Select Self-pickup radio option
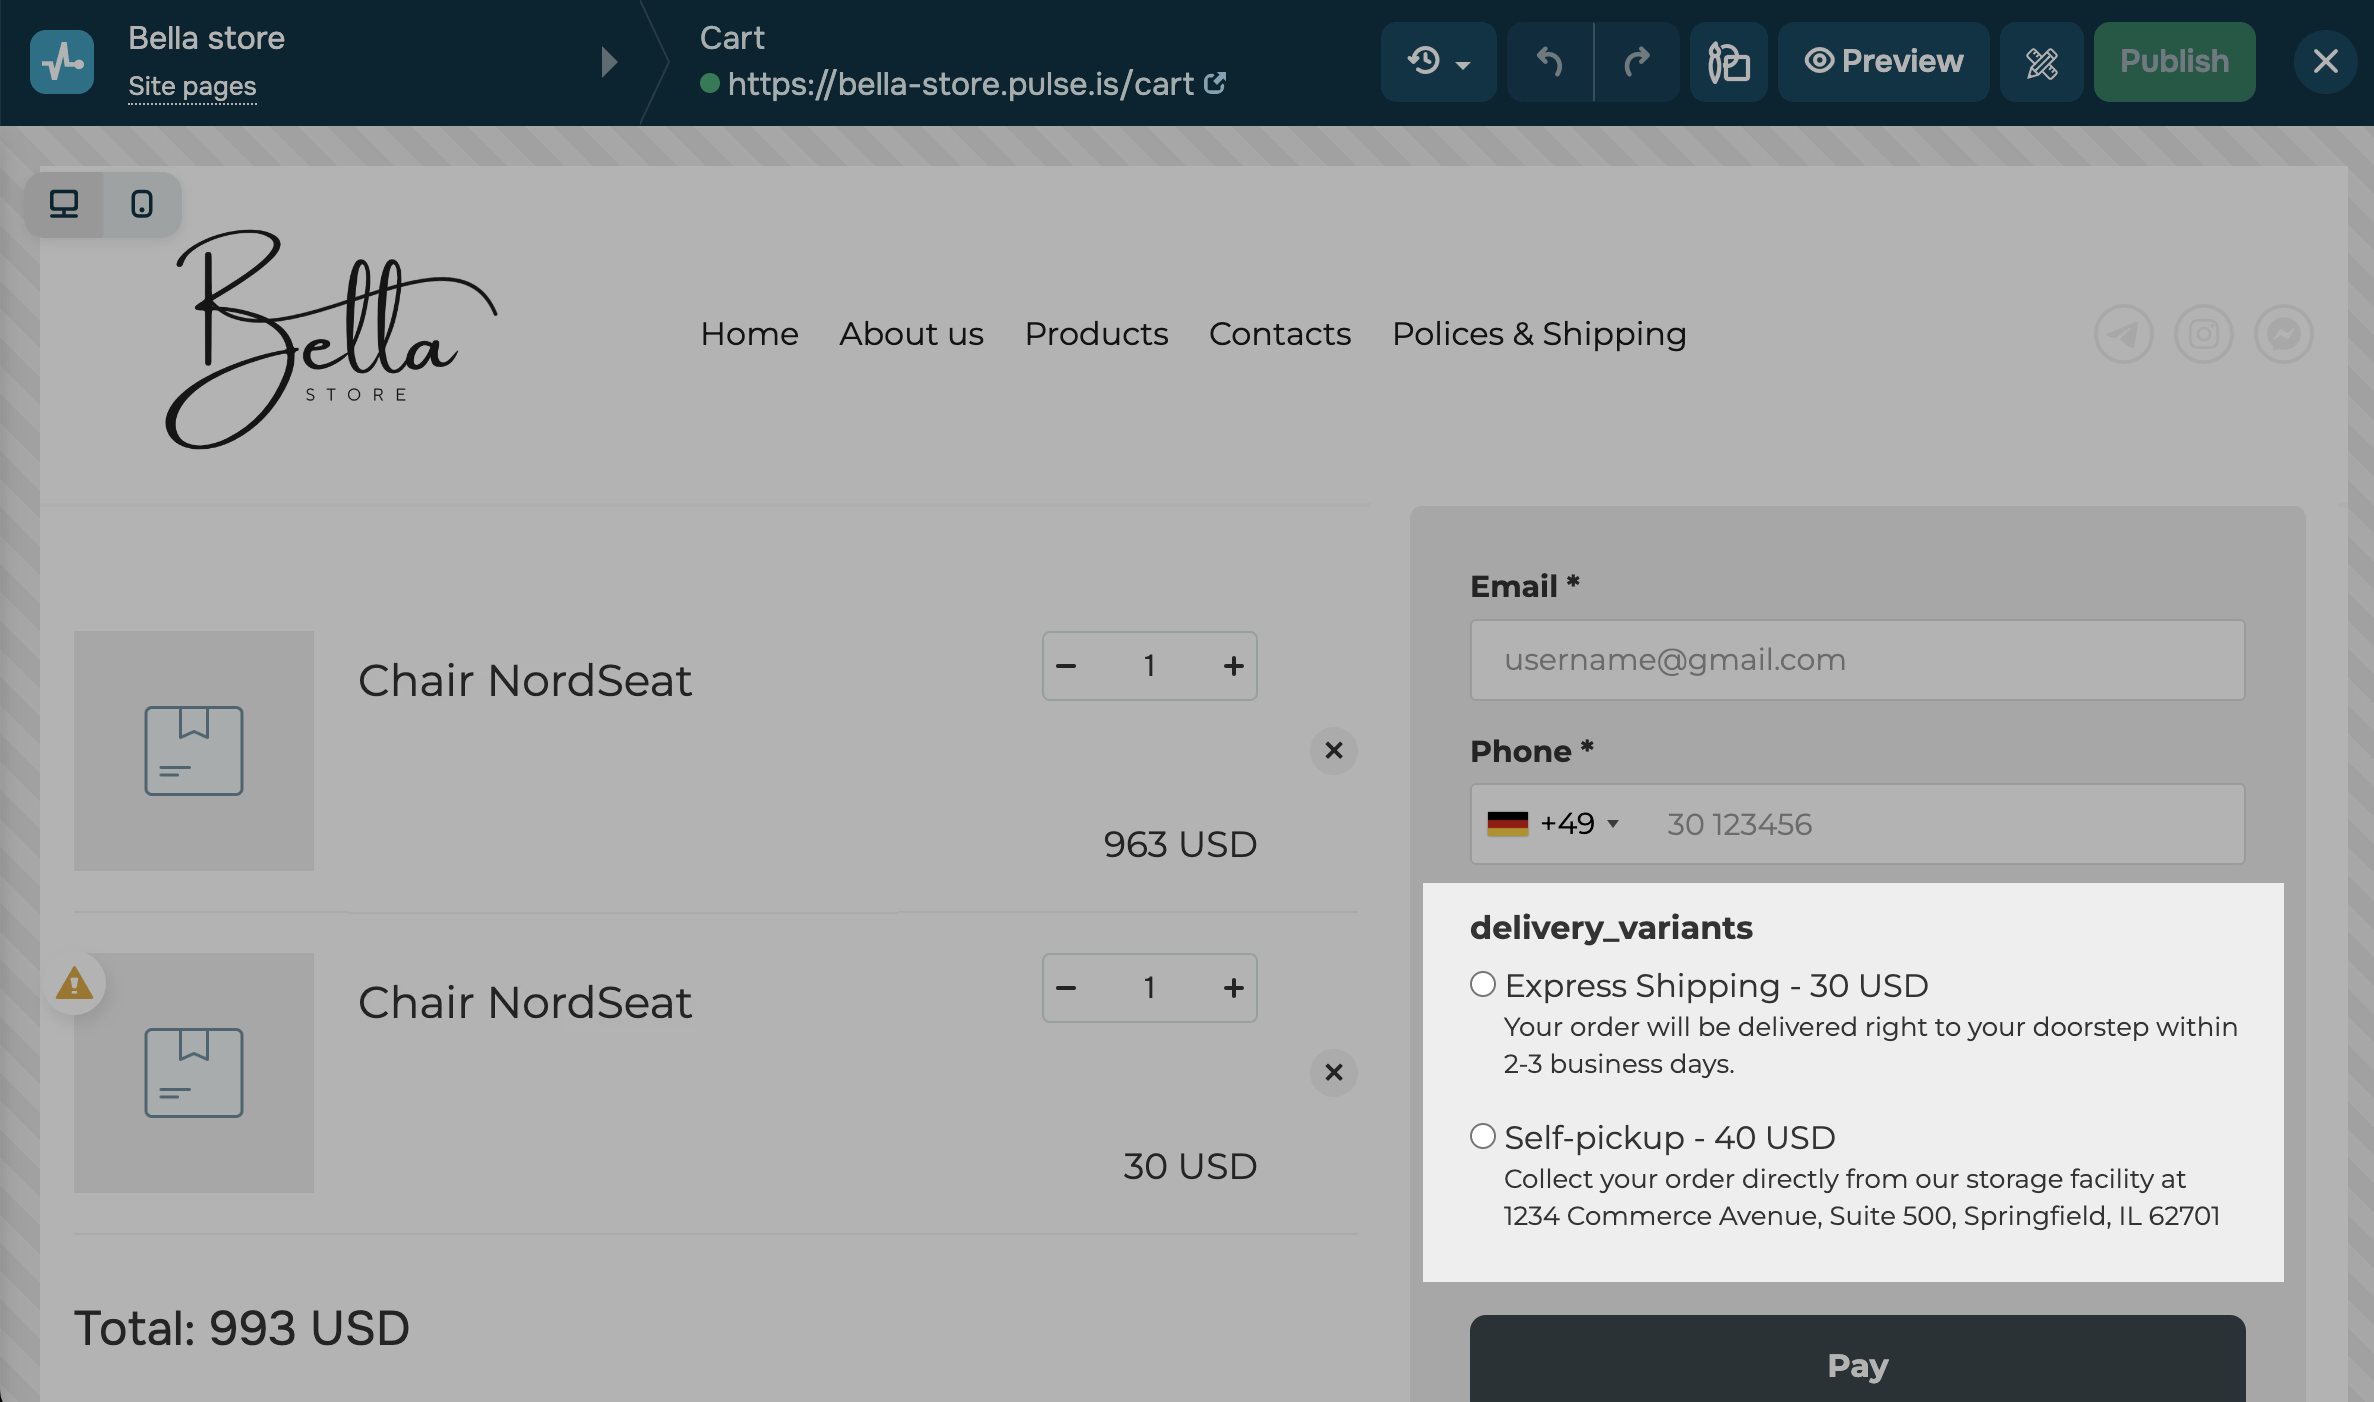 tap(1483, 1137)
